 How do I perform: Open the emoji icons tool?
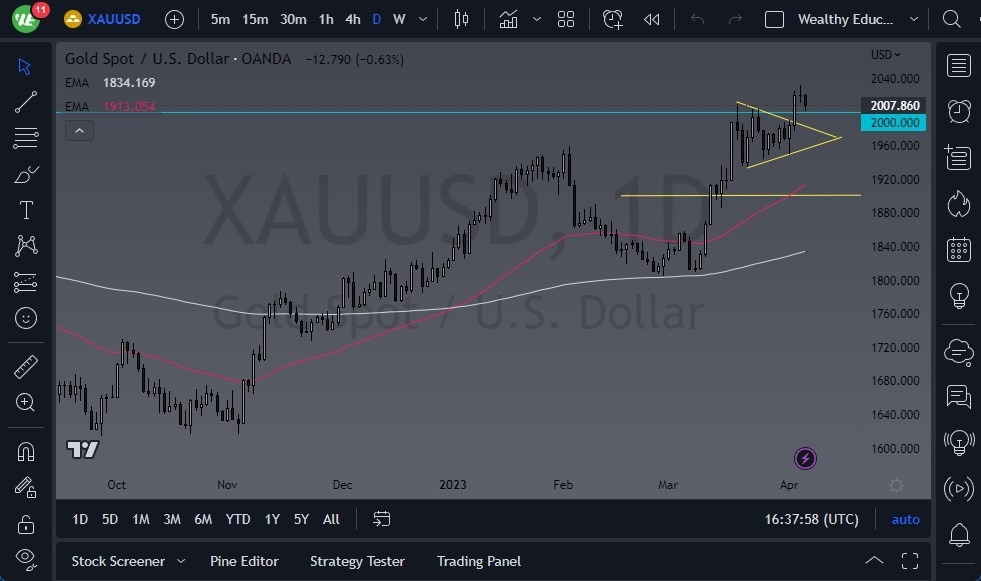(x=26, y=318)
